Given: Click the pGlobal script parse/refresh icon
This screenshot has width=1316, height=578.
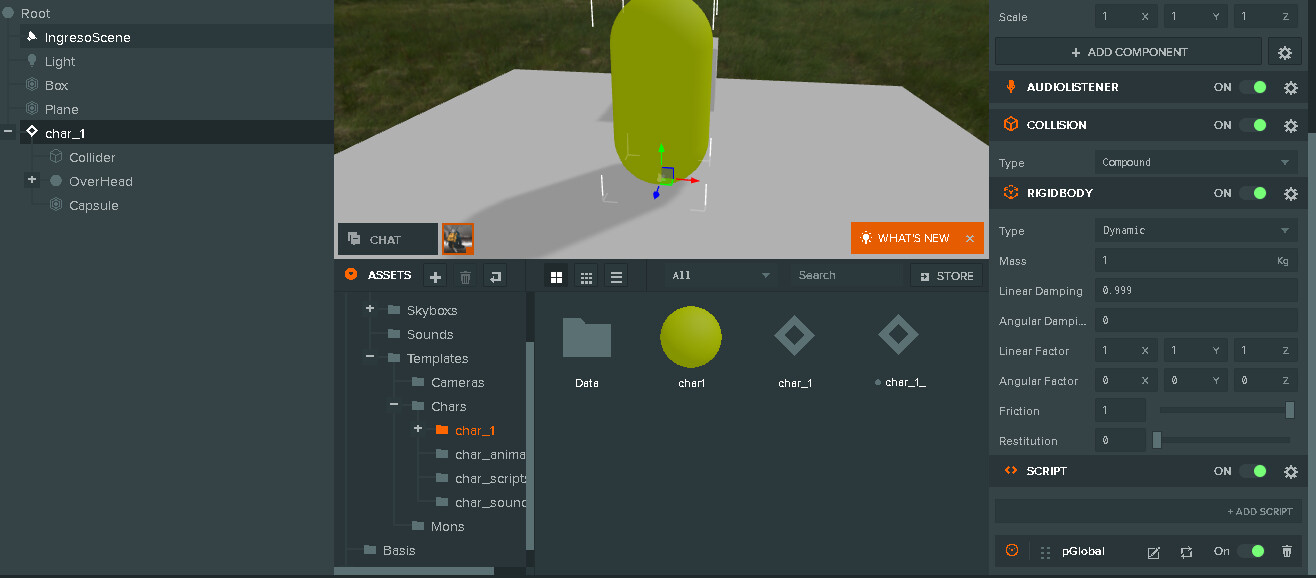Looking at the screenshot, I should point(1186,552).
